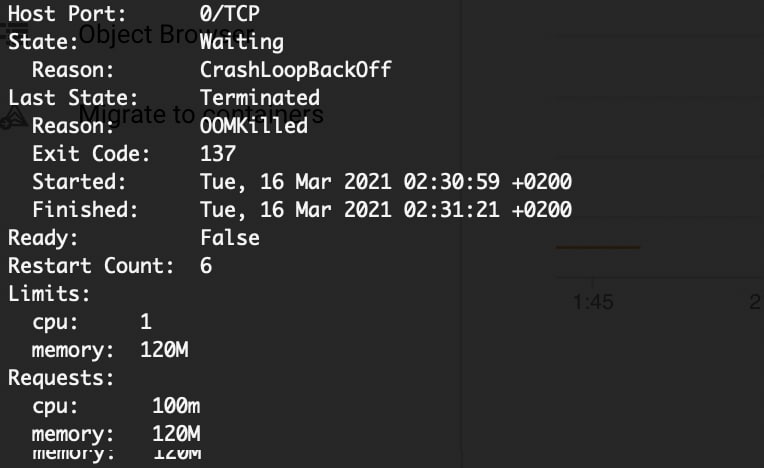Click the Limits memory value 120M
Image resolution: width=764 pixels, height=468 pixels.
164,350
